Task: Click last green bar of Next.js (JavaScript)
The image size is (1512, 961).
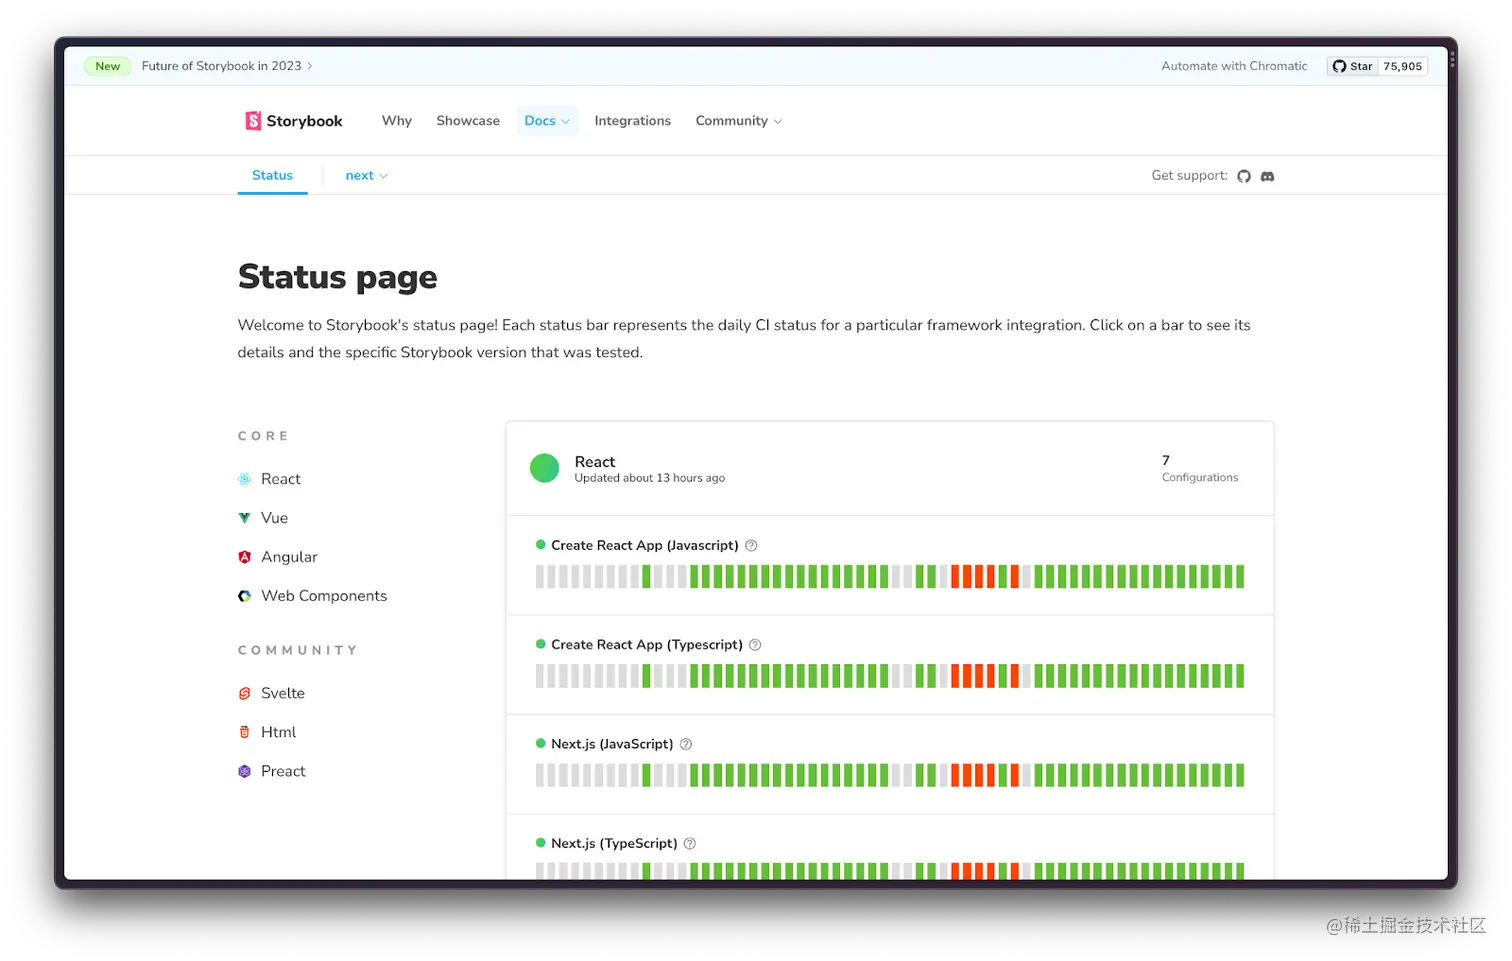Action: [x=1240, y=775]
